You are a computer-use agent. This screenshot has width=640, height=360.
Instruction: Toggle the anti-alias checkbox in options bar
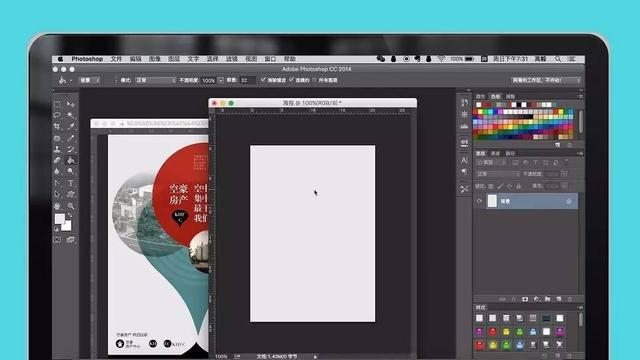[x=263, y=80]
